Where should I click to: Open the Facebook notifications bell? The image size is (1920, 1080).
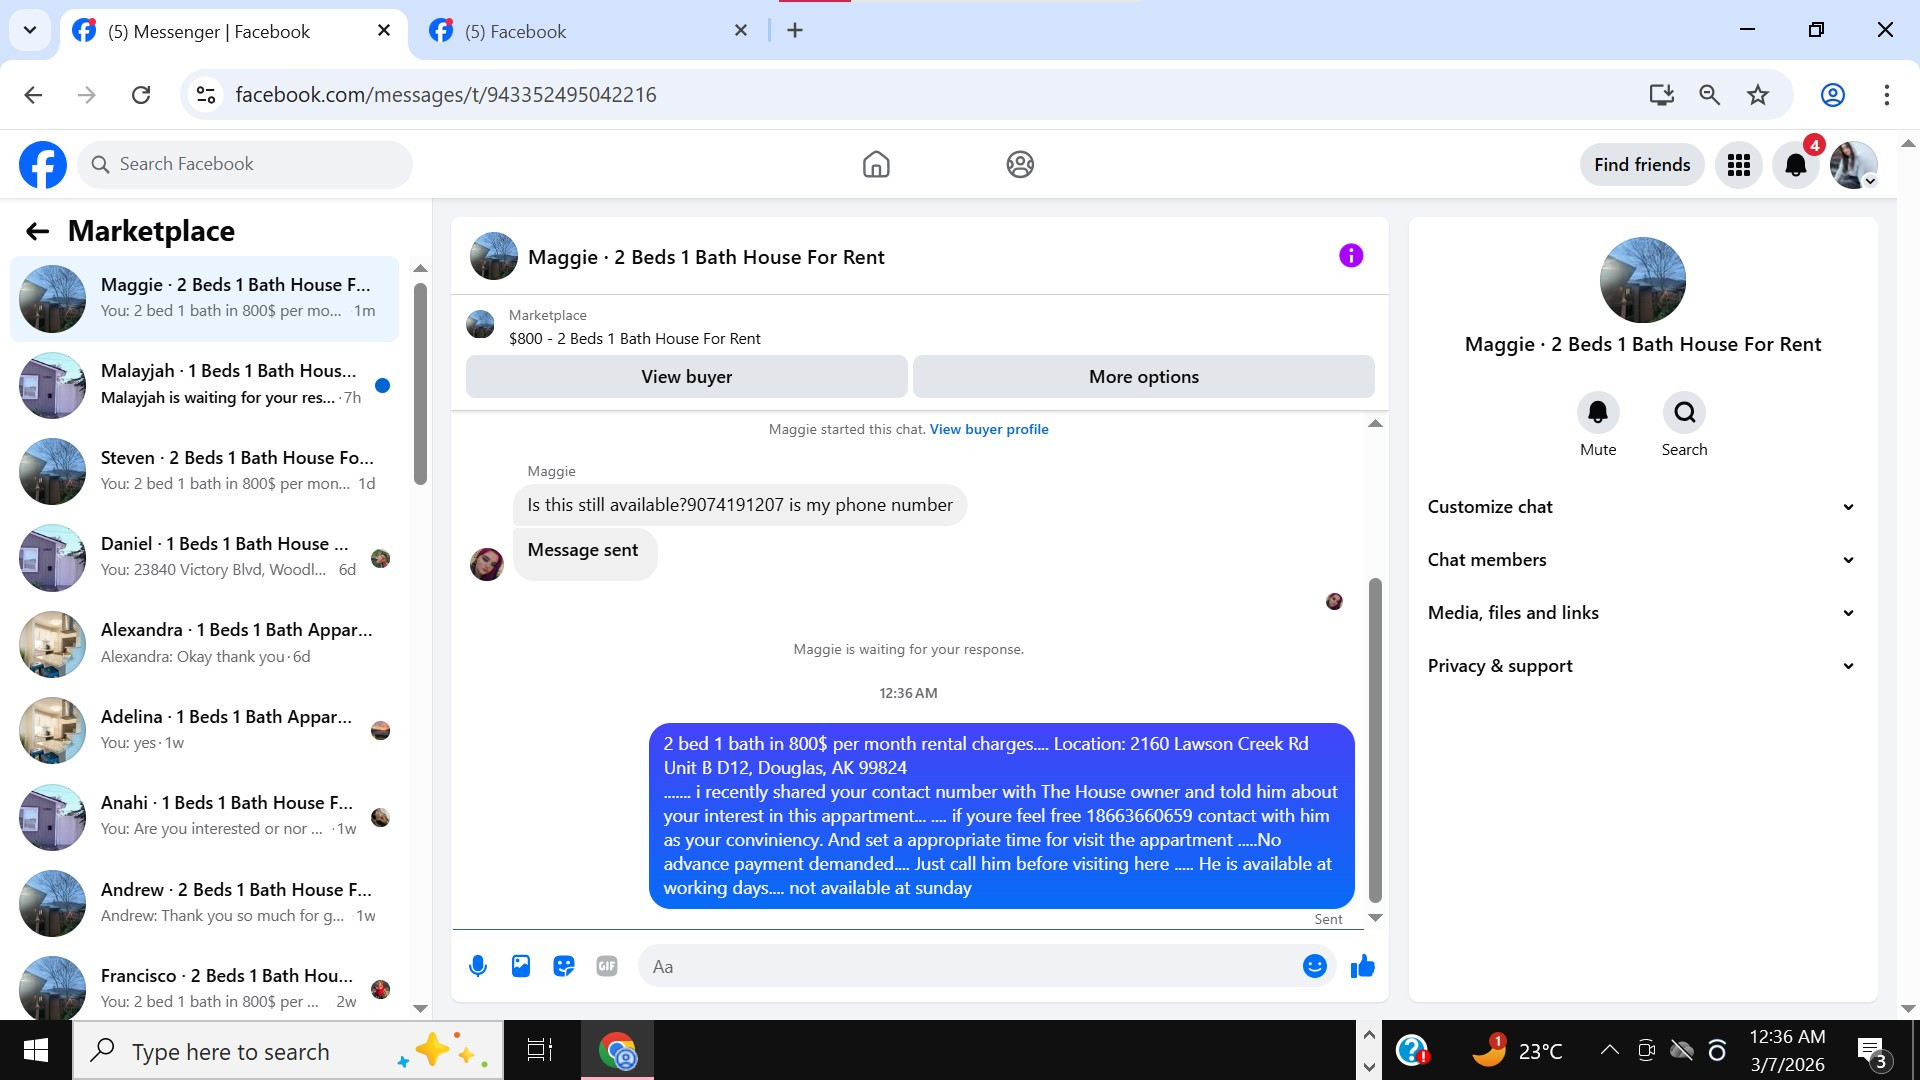[1796, 165]
